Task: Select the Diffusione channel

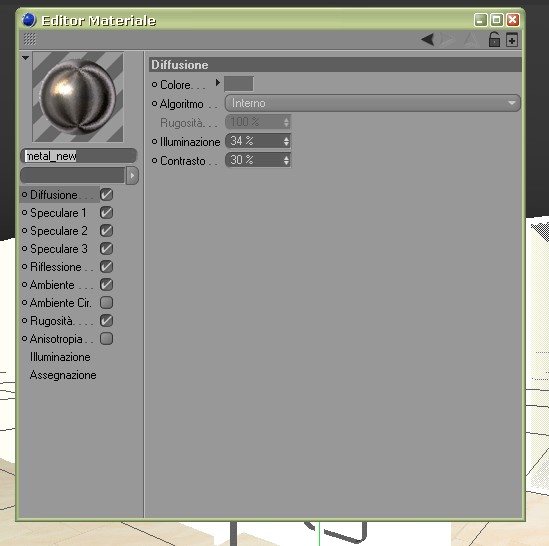Action: point(54,195)
